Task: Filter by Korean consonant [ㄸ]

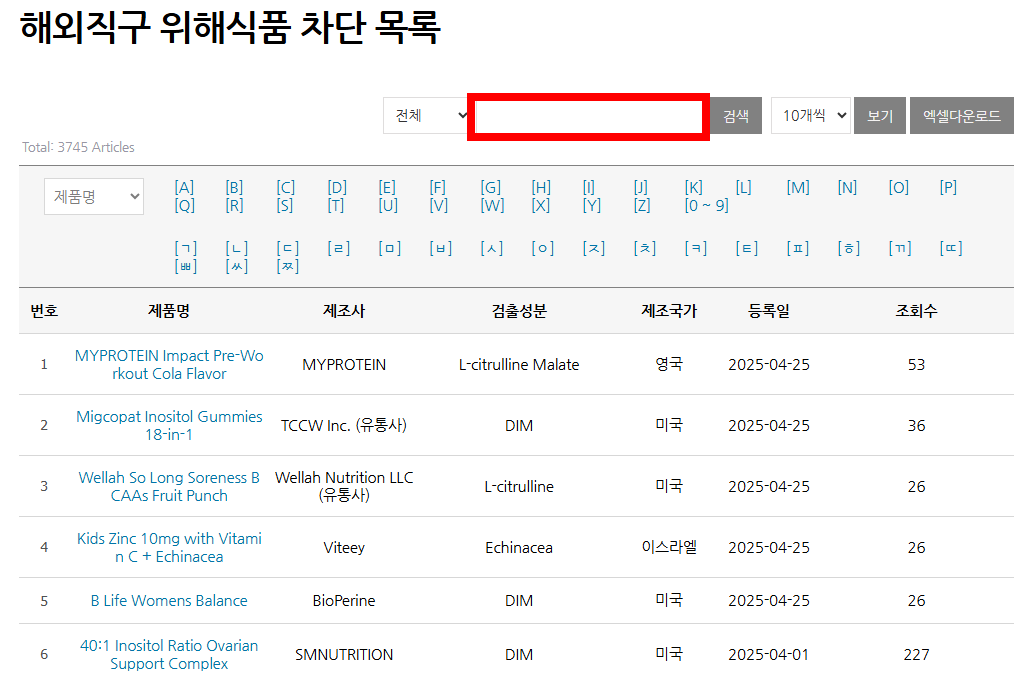Action: click(x=951, y=248)
